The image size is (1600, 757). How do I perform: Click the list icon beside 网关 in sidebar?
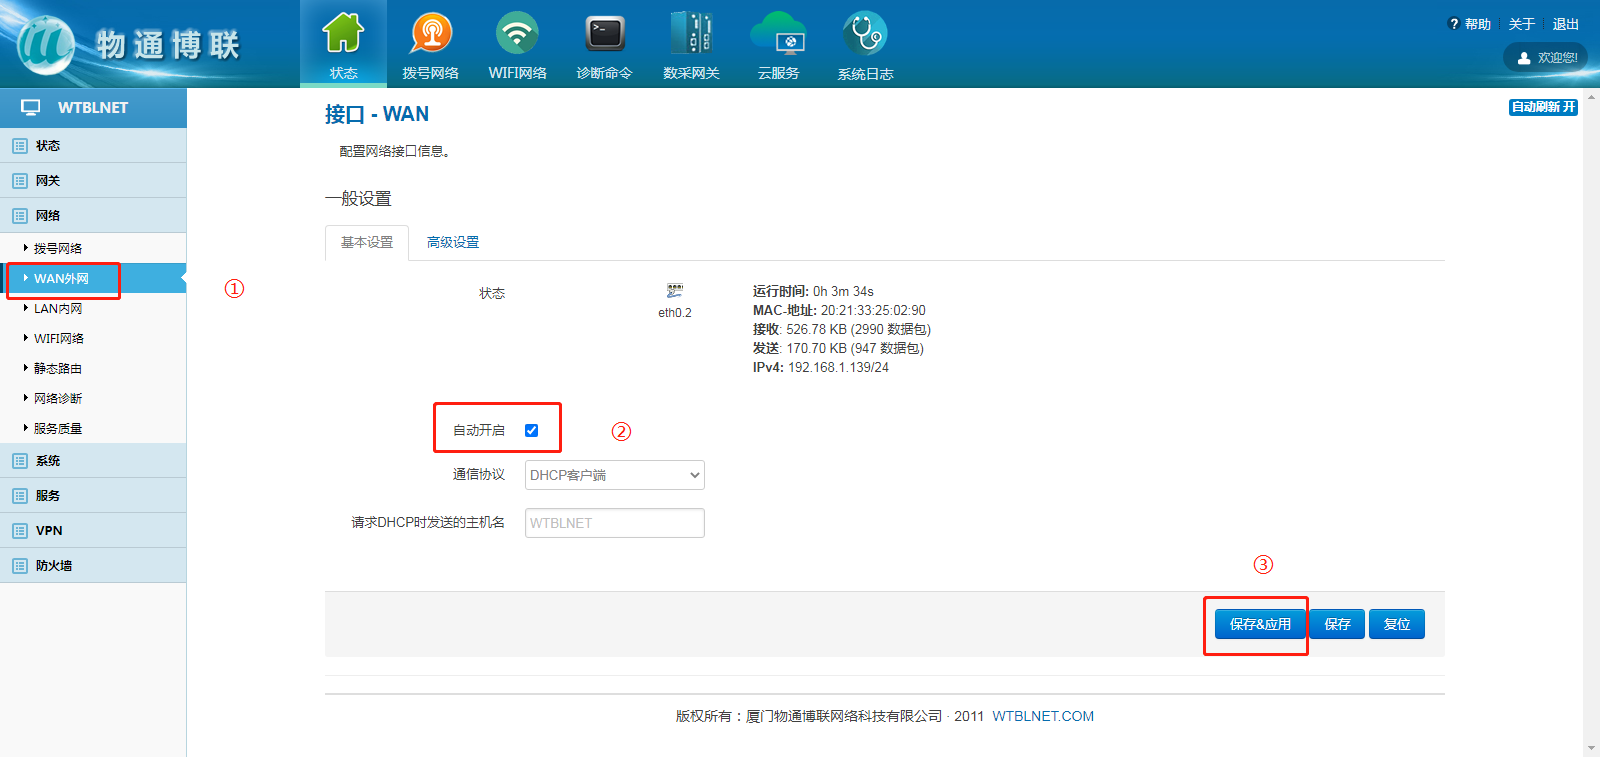(20, 181)
